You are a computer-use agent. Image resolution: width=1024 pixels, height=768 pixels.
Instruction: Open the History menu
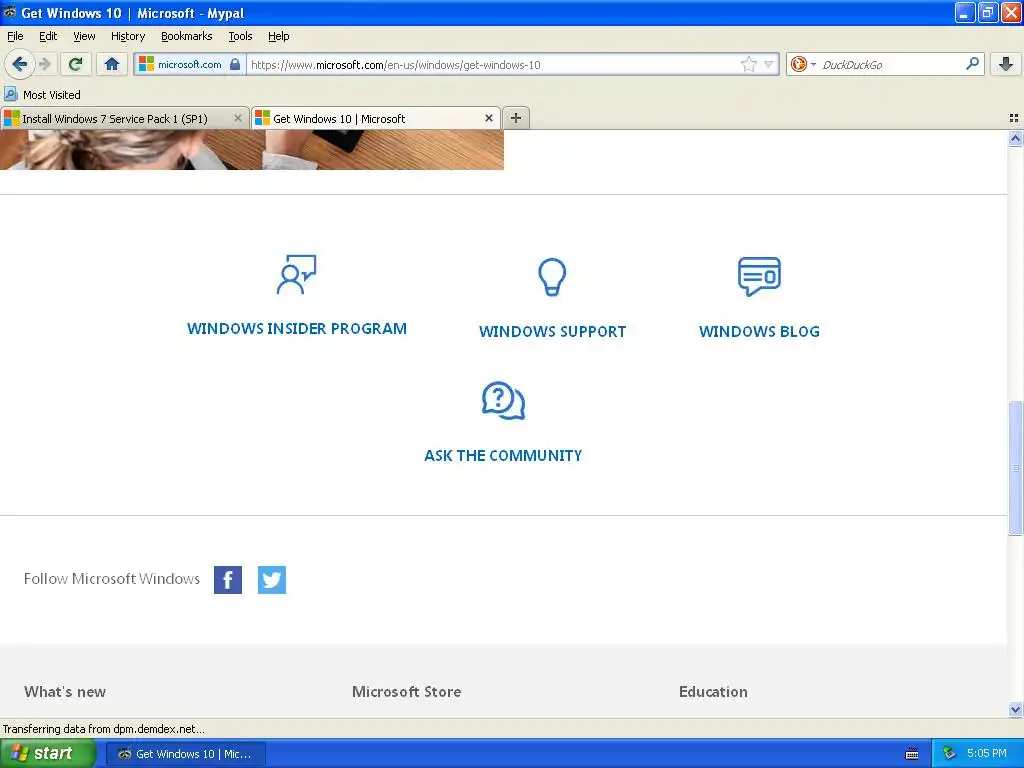pos(127,36)
